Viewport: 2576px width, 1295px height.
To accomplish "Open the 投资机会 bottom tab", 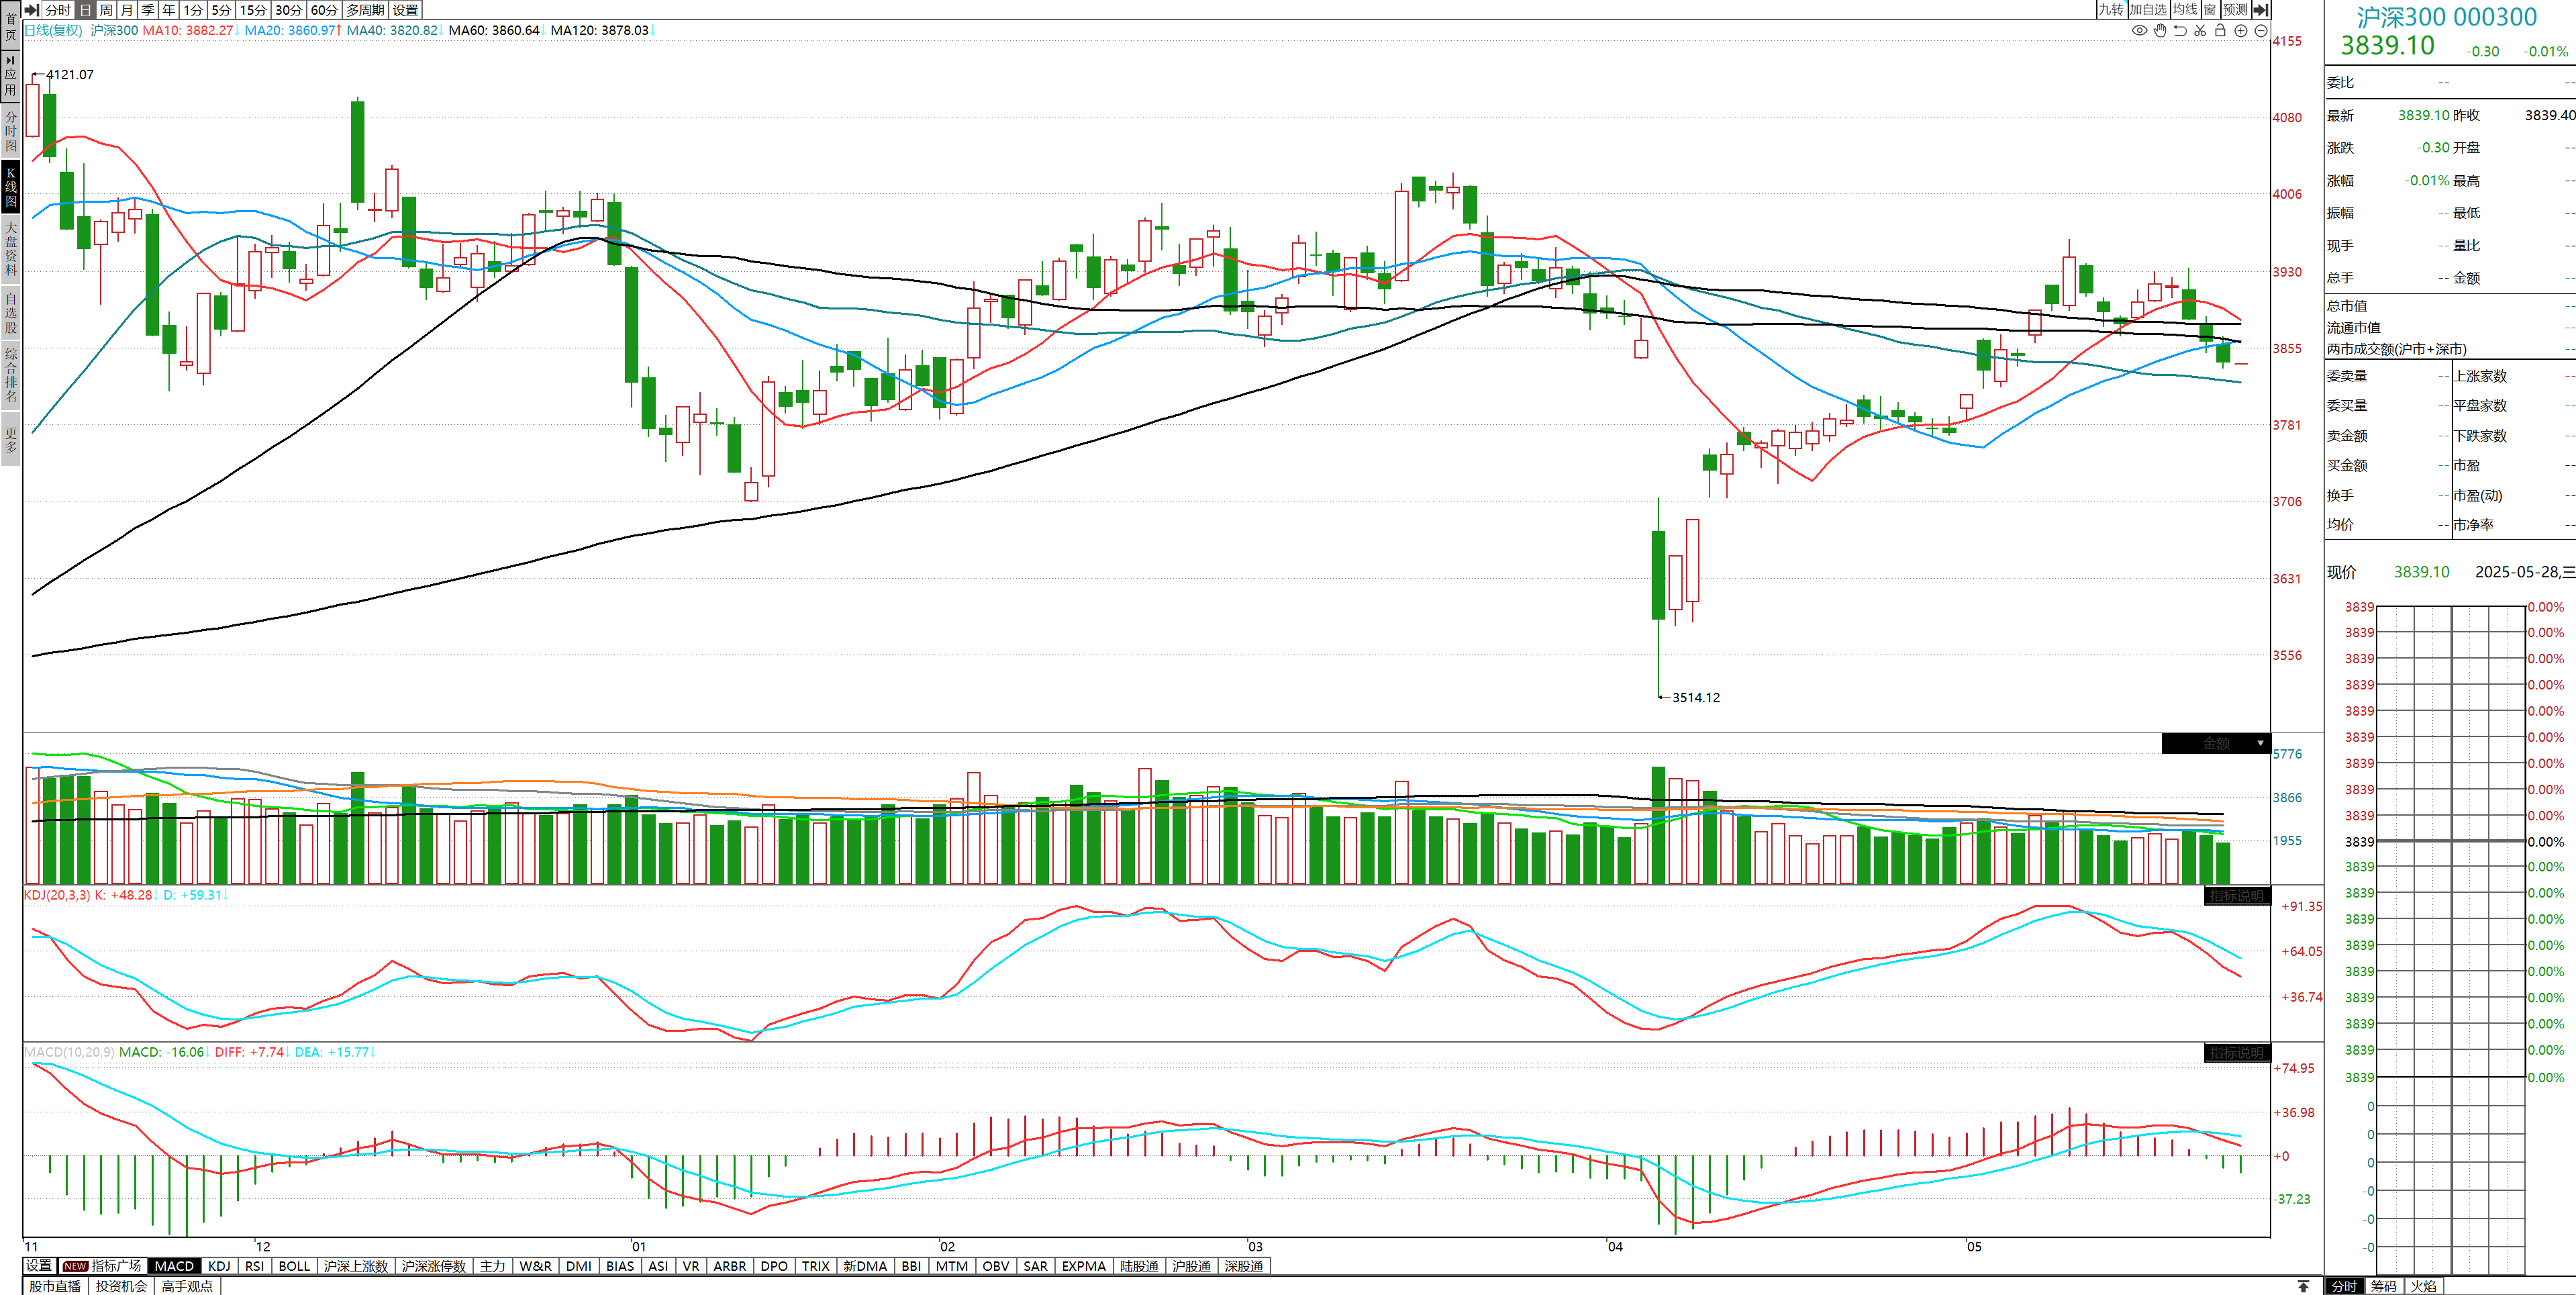I will point(121,1286).
